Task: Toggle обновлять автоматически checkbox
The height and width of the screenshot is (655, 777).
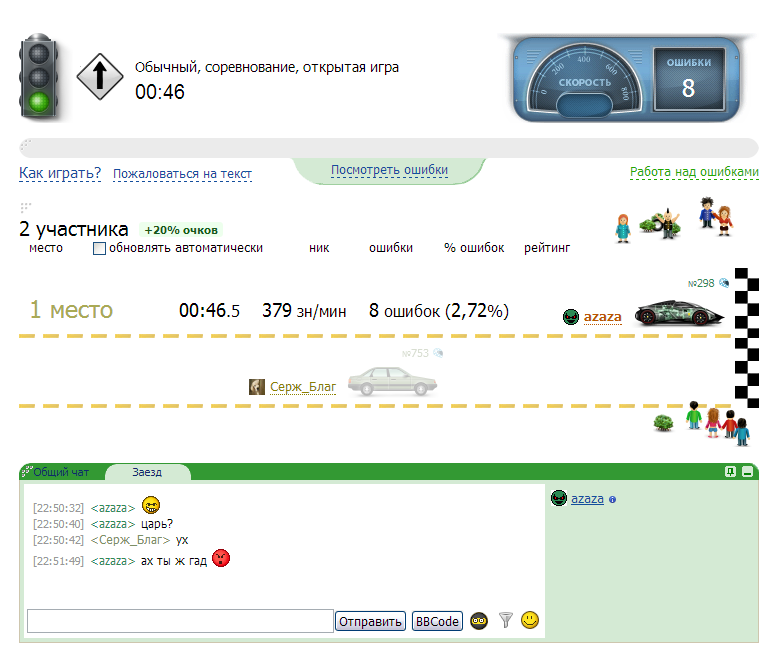Action: click(100, 248)
